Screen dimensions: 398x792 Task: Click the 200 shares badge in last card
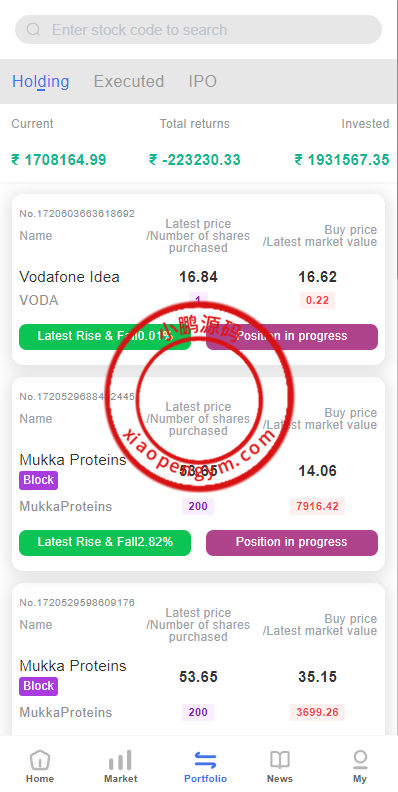(198, 712)
